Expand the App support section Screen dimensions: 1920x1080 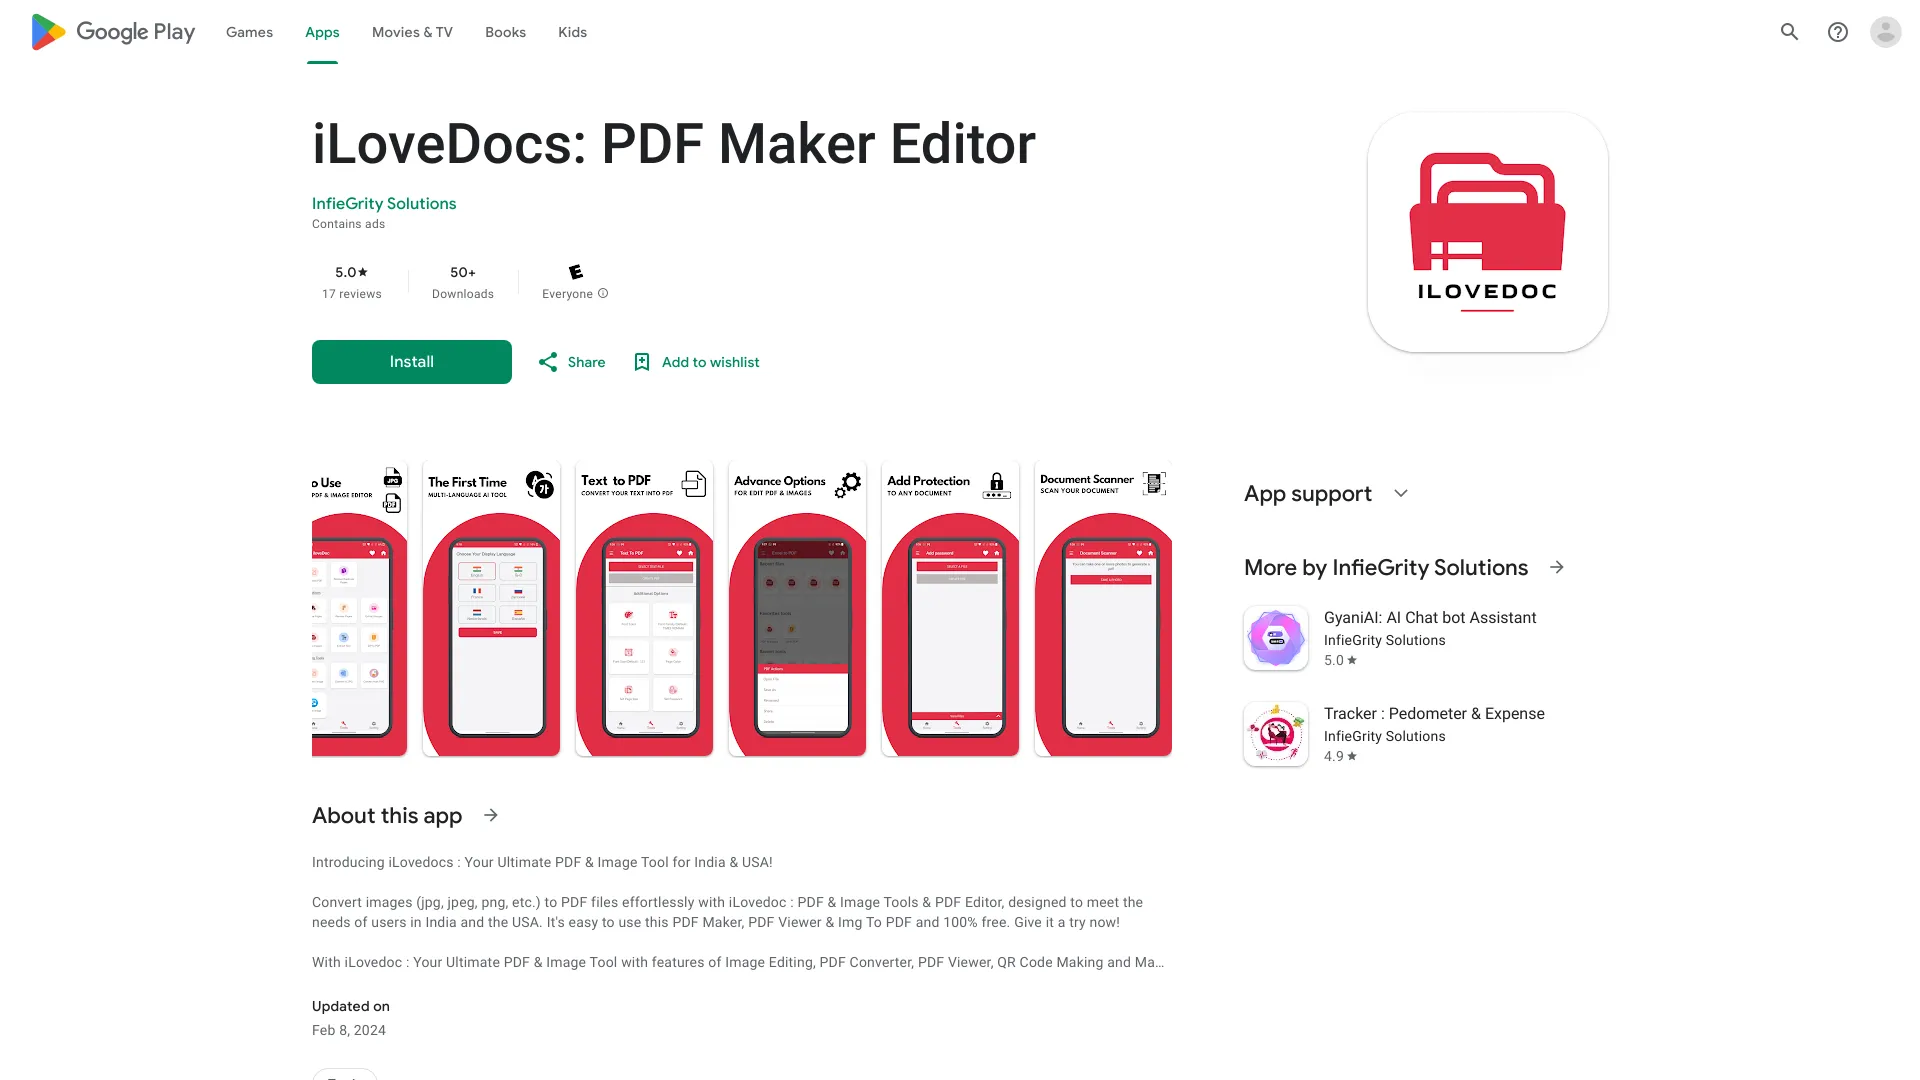(x=1400, y=493)
